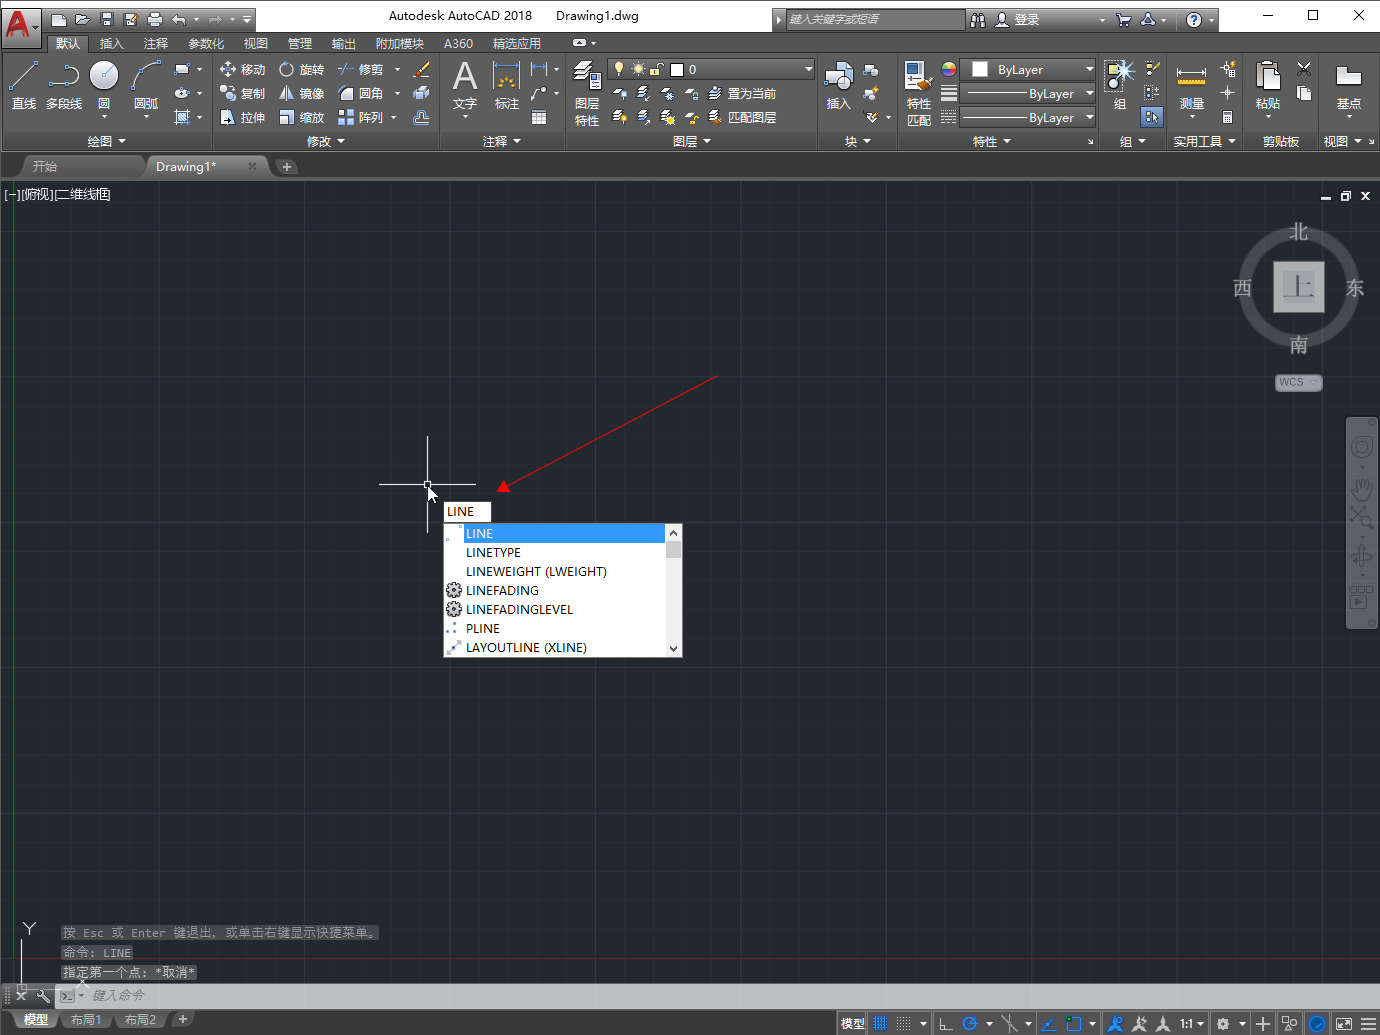1380x1035 pixels.
Task: Expand the 图层 layers panel
Action: (692, 141)
